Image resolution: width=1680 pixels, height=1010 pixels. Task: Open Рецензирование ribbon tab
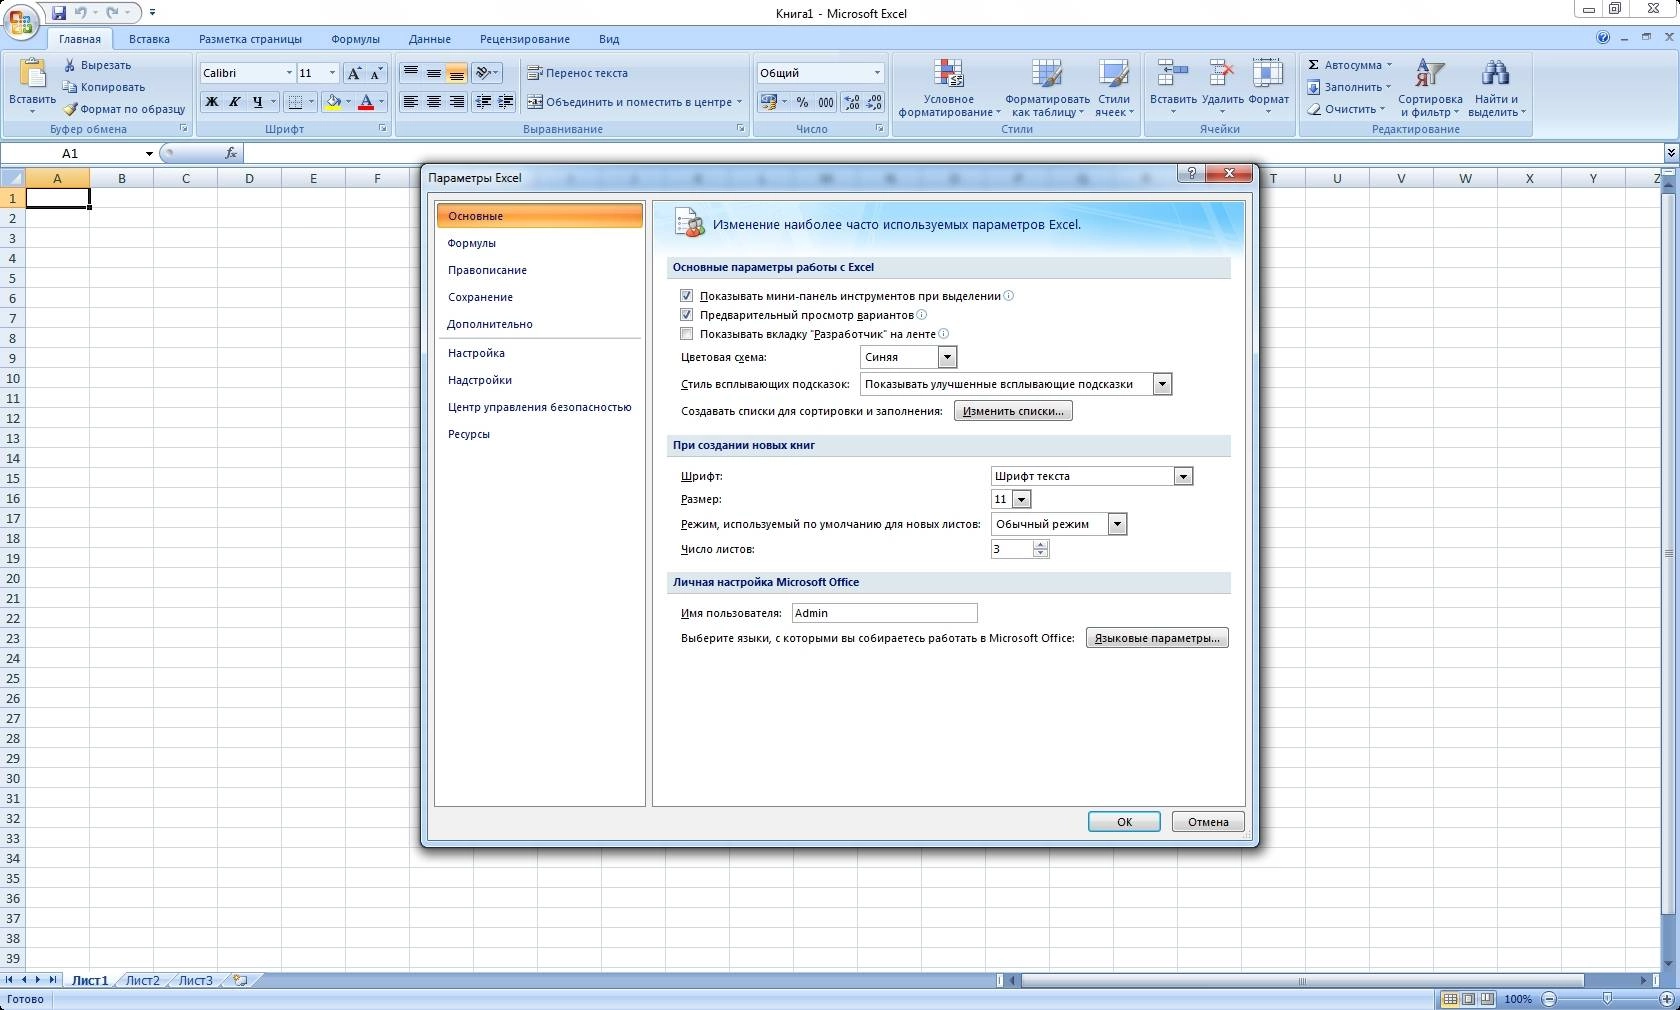point(524,39)
